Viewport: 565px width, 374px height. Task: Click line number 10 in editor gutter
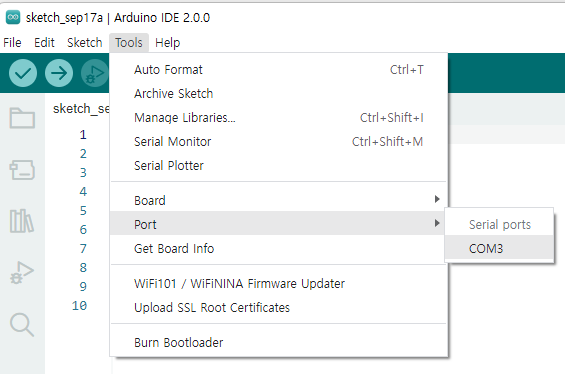[x=79, y=306]
